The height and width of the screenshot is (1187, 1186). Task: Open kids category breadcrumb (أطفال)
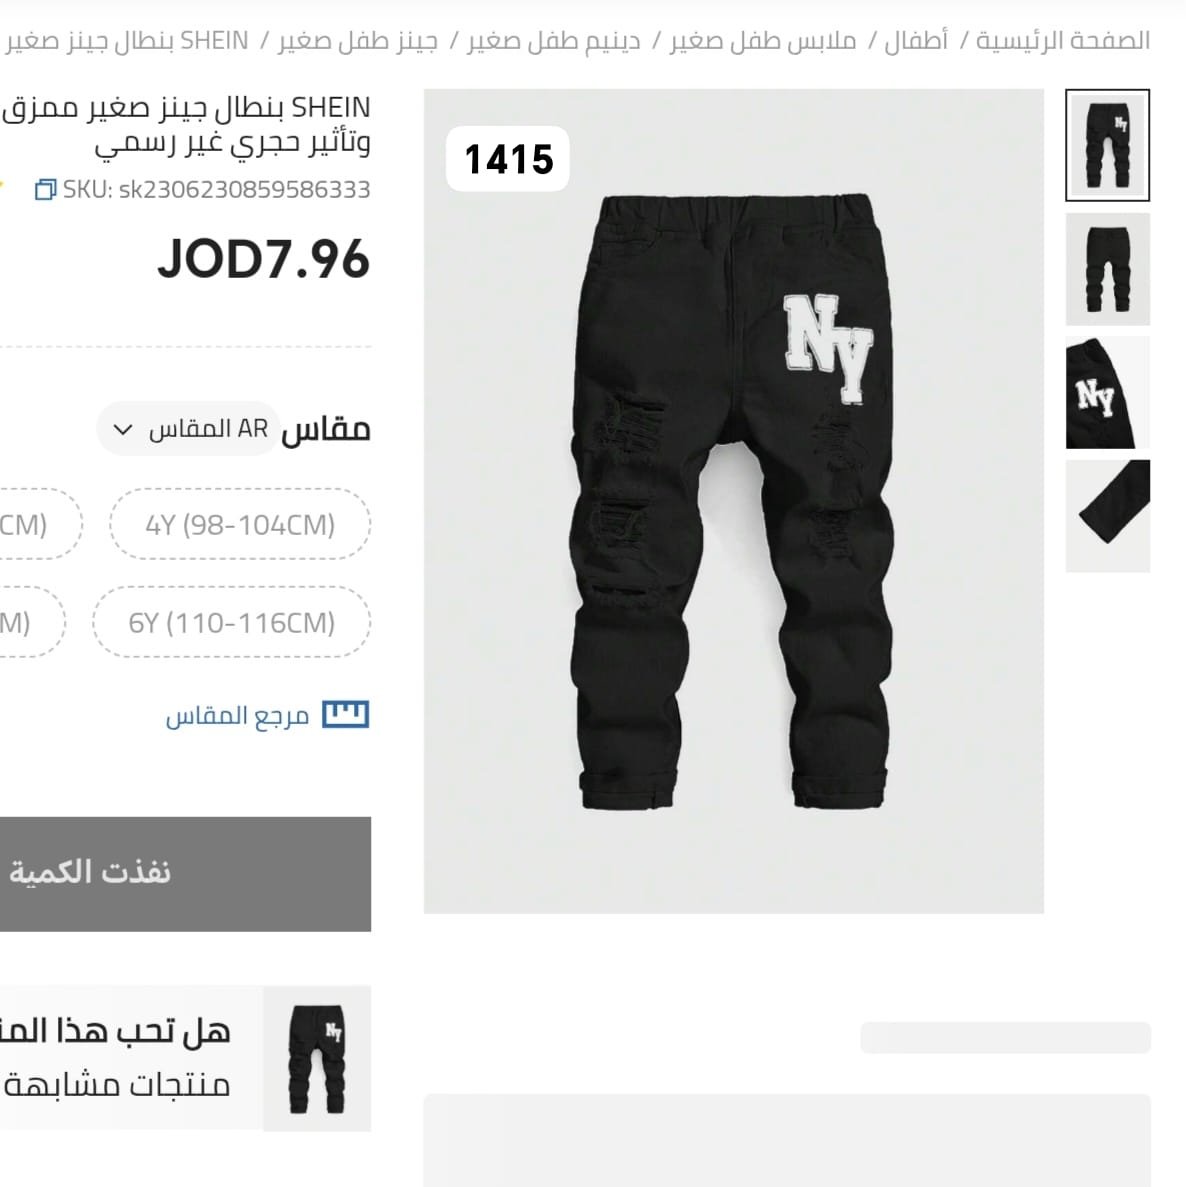[916, 40]
